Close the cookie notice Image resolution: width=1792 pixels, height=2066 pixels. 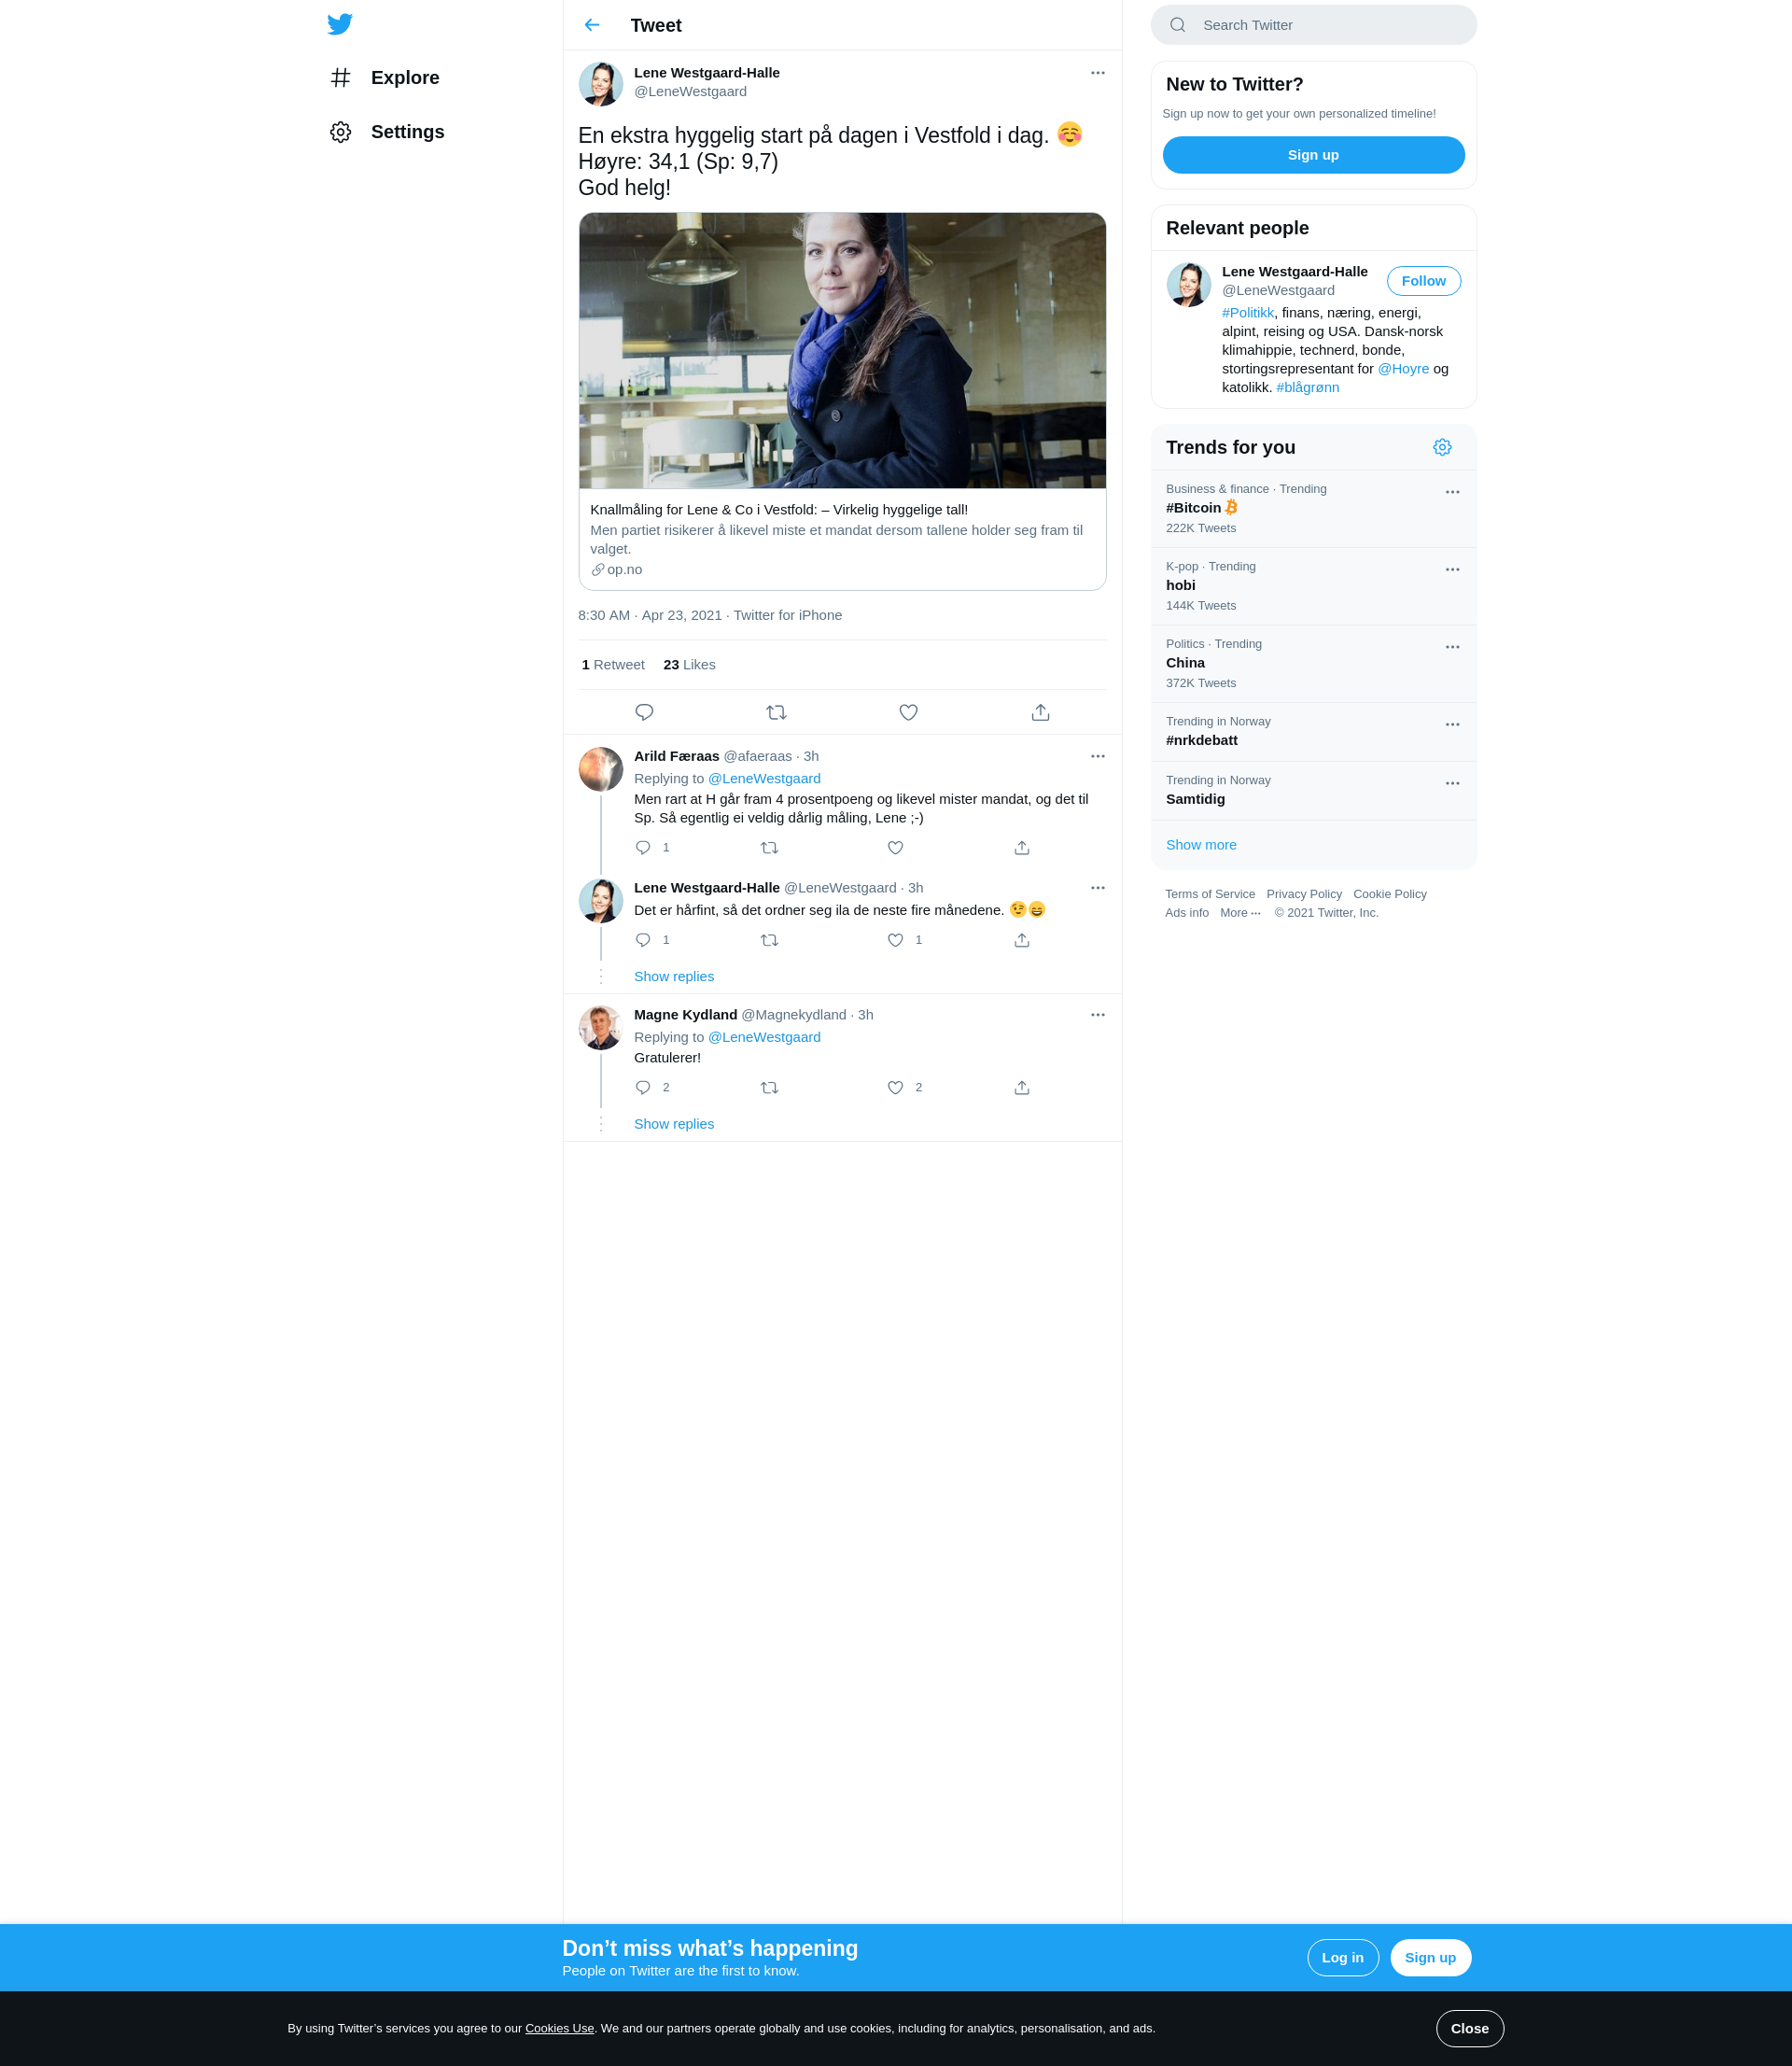[x=1469, y=2028]
